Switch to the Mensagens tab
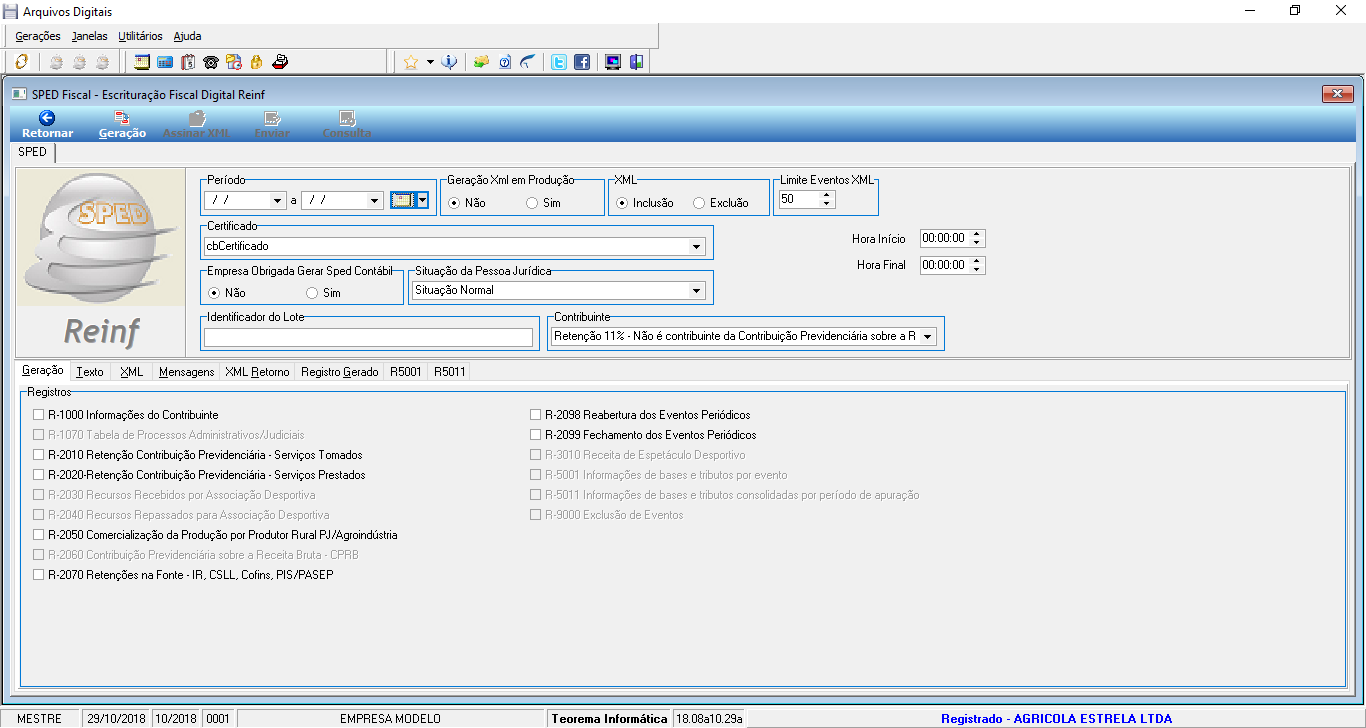 coord(187,372)
